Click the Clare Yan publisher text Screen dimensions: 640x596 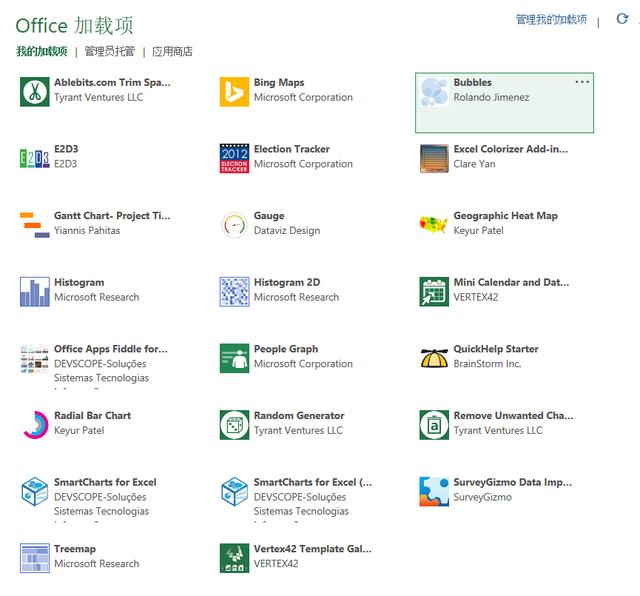[x=474, y=164]
